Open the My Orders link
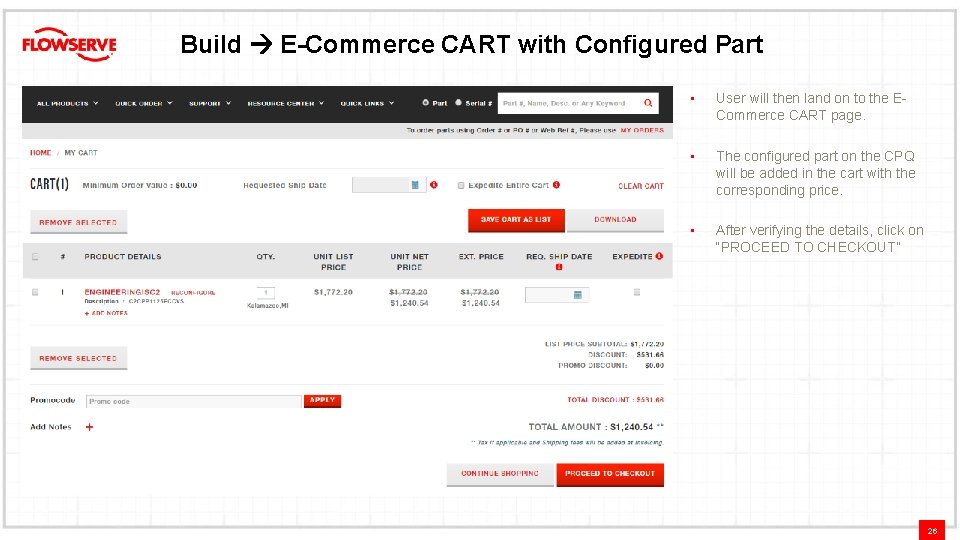This screenshot has height=540, width=960. click(x=642, y=130)
